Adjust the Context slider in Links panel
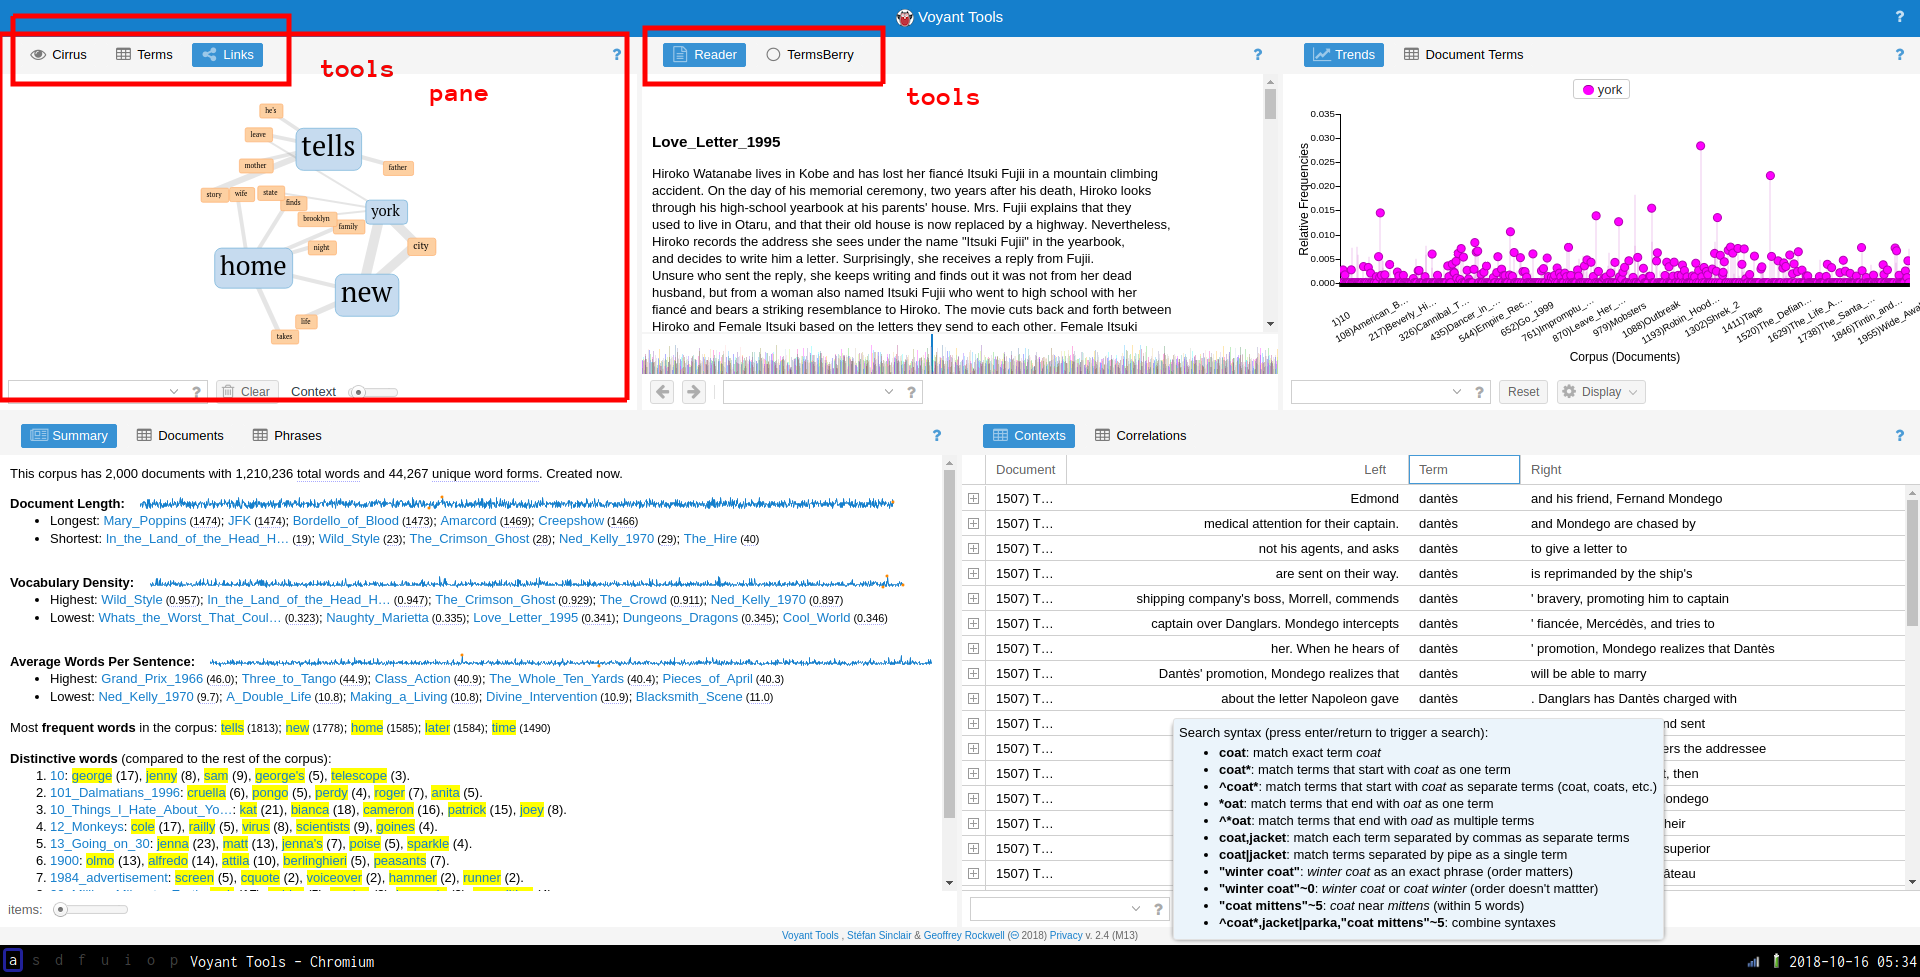Viewport: 1920px width, 977px height. [373, 392]
